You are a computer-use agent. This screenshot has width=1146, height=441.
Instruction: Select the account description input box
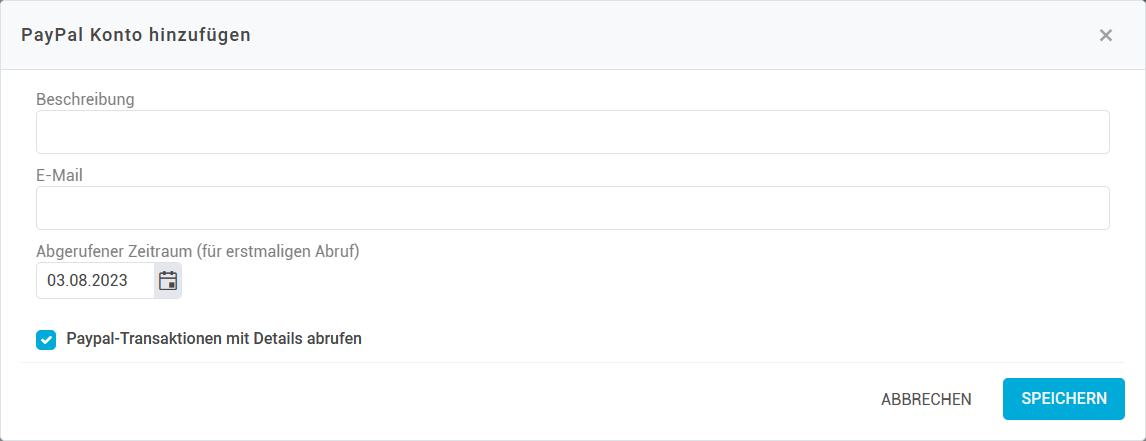[x=572, y=132]
